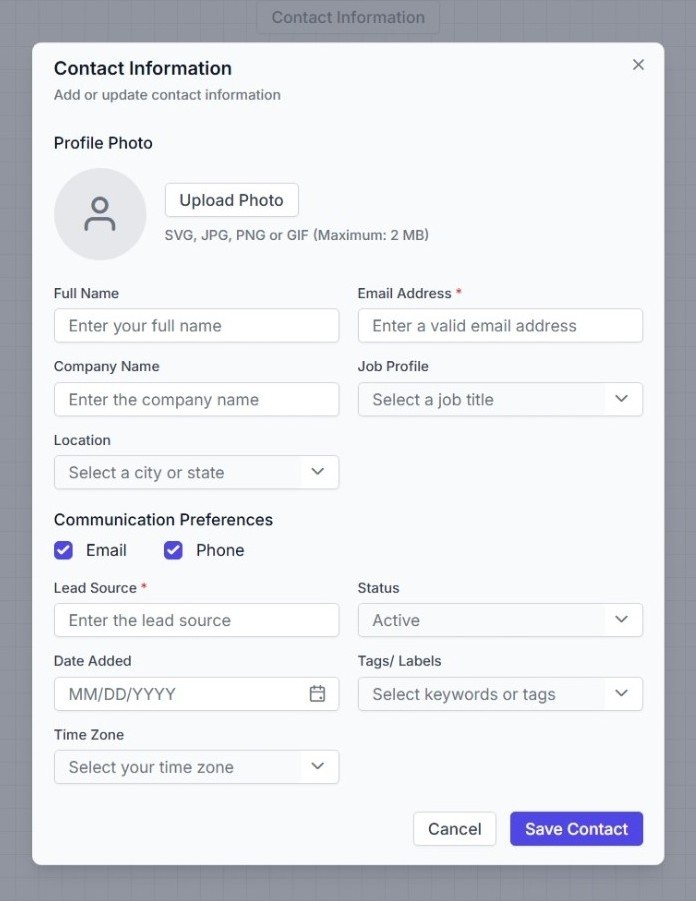The height and width of the screenshot is (901, 696).
Task: Open the calendar date picker icon
Action: 317,694
